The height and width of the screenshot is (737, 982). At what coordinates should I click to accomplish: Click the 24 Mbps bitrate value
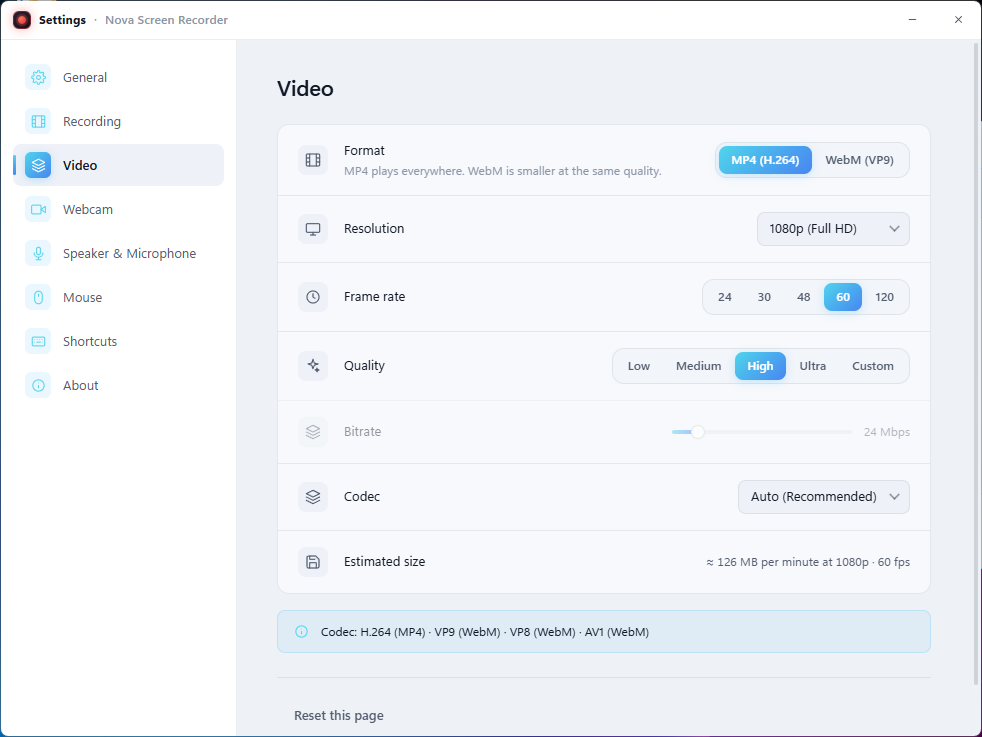point(887,432)
